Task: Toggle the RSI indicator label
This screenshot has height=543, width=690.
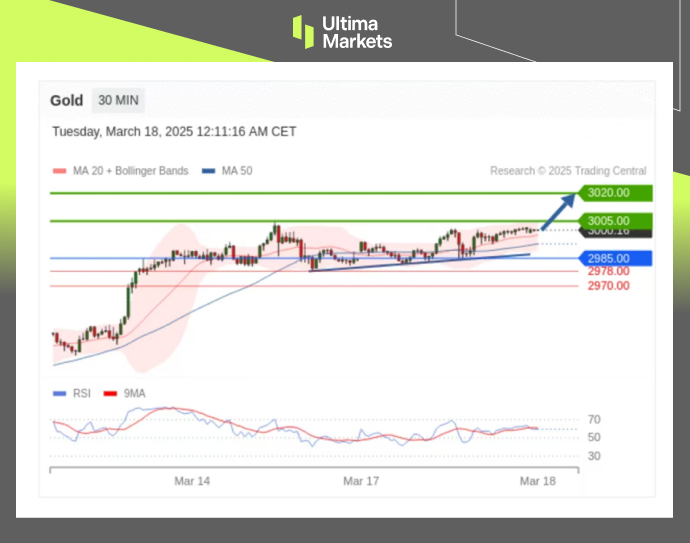Action: pyautogui.click(x=82, y=394)
